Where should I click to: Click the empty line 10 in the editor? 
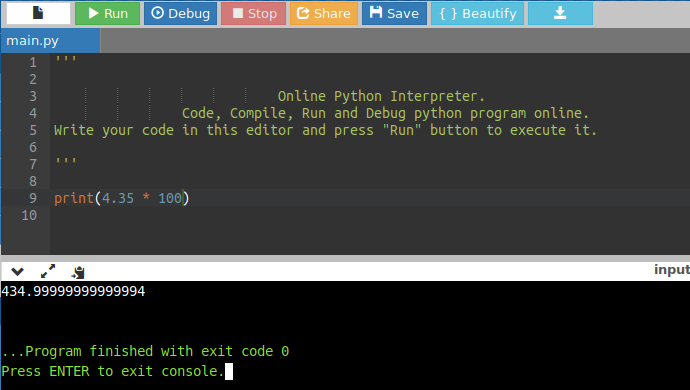tap(370, 215)
